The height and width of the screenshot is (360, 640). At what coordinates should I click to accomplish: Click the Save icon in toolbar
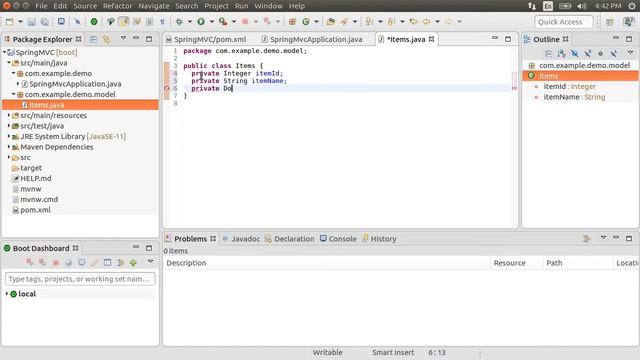pos(31,22)
